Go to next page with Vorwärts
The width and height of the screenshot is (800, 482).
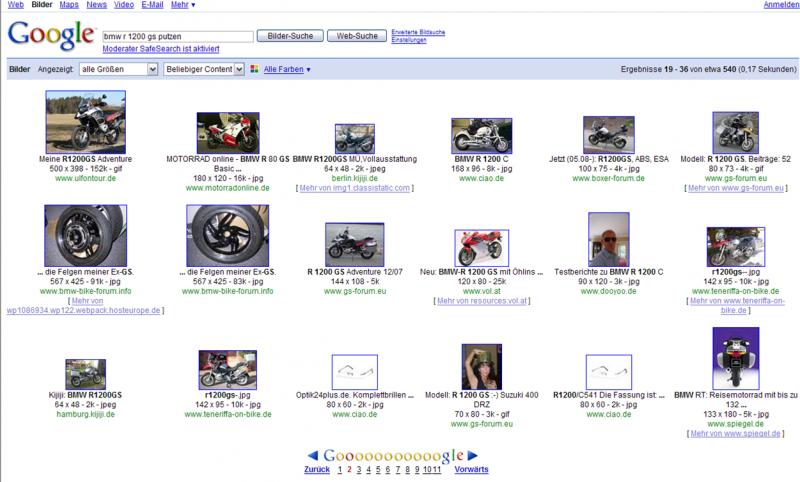point(471,469)
